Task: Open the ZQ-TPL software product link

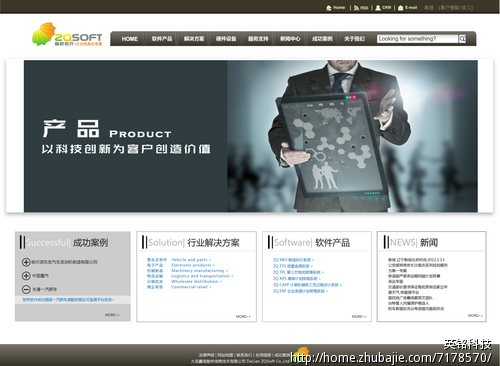Action: (298, 272)
